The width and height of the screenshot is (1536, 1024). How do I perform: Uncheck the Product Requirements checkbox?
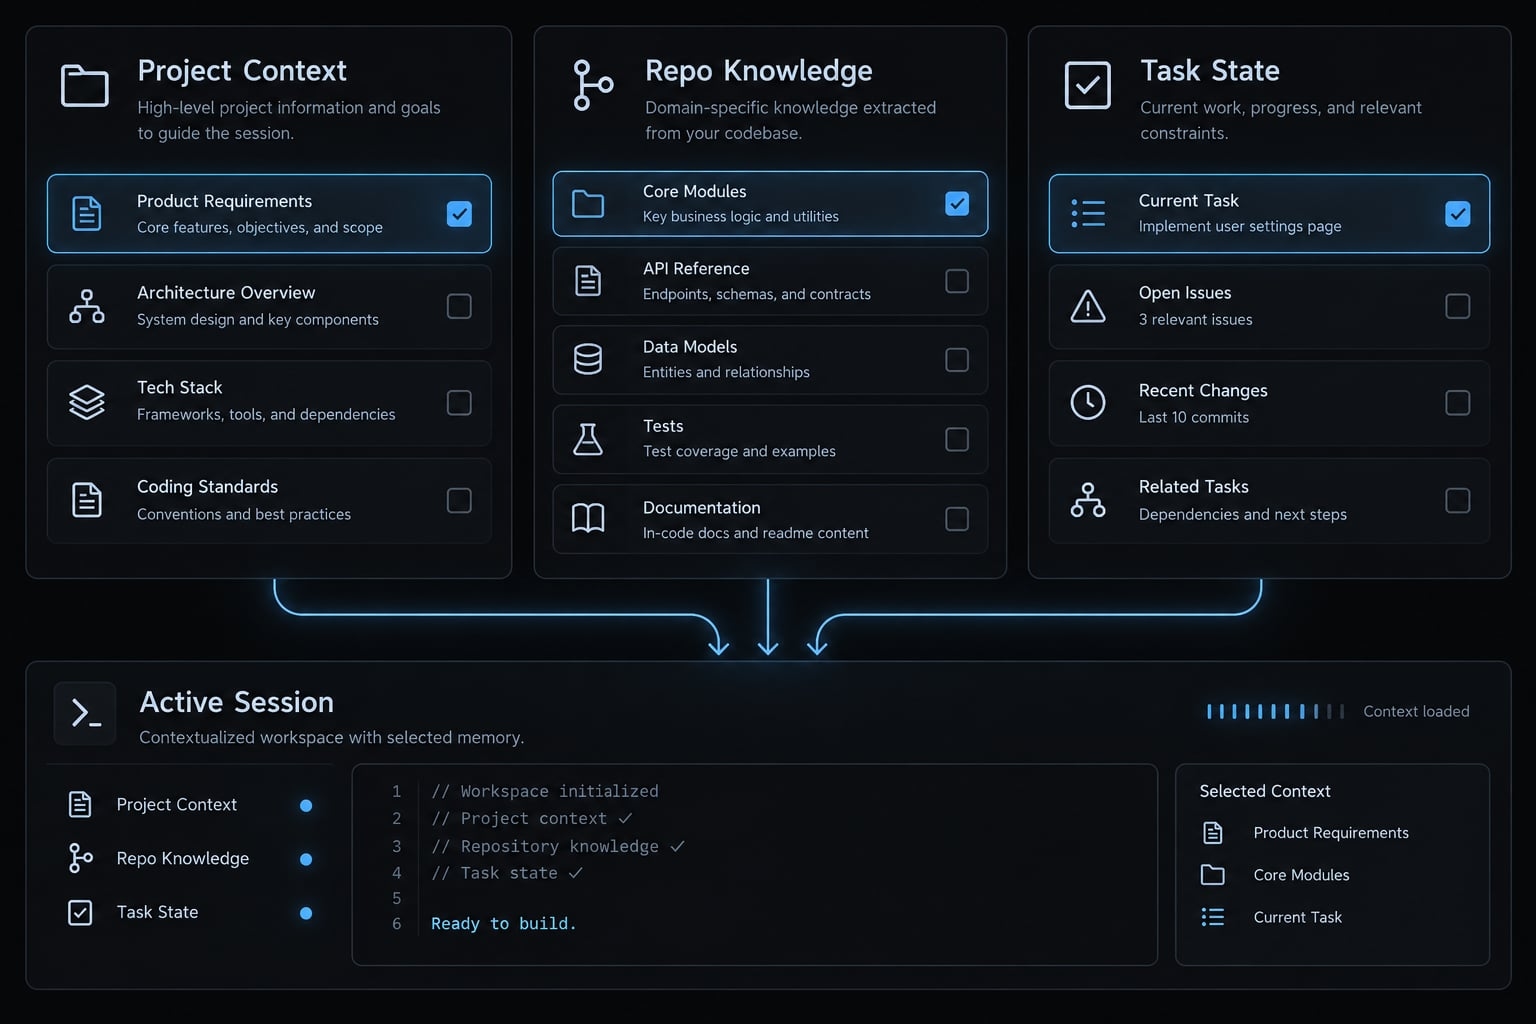[x=459, y=214]
